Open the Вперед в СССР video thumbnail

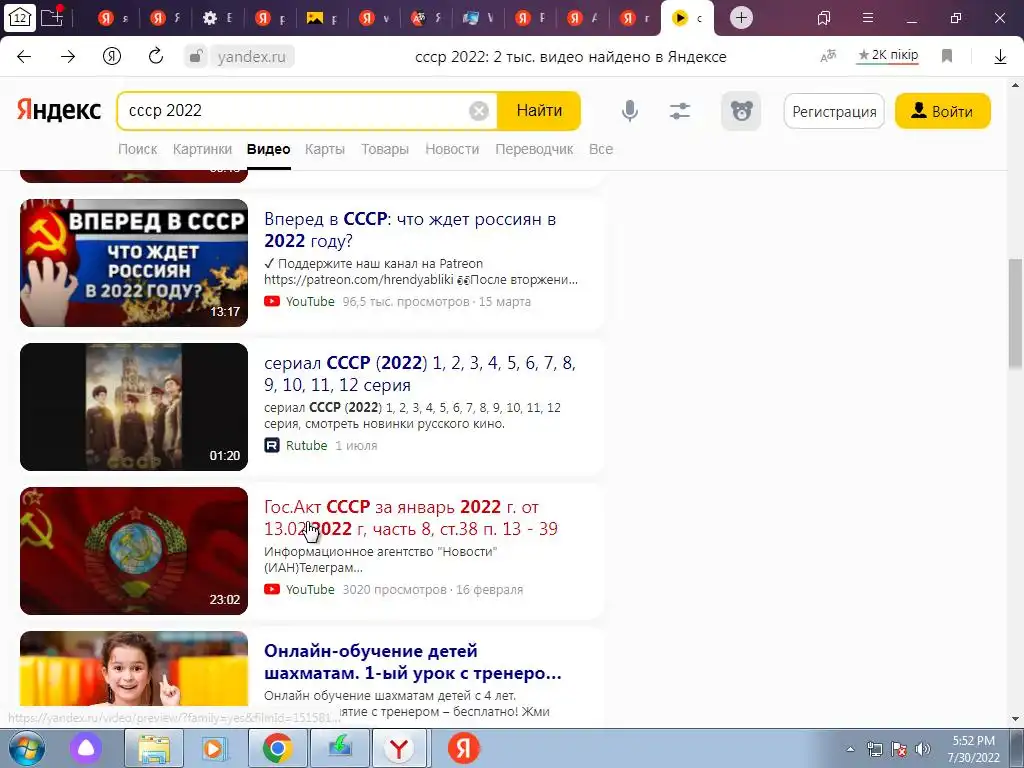[134, 263]
